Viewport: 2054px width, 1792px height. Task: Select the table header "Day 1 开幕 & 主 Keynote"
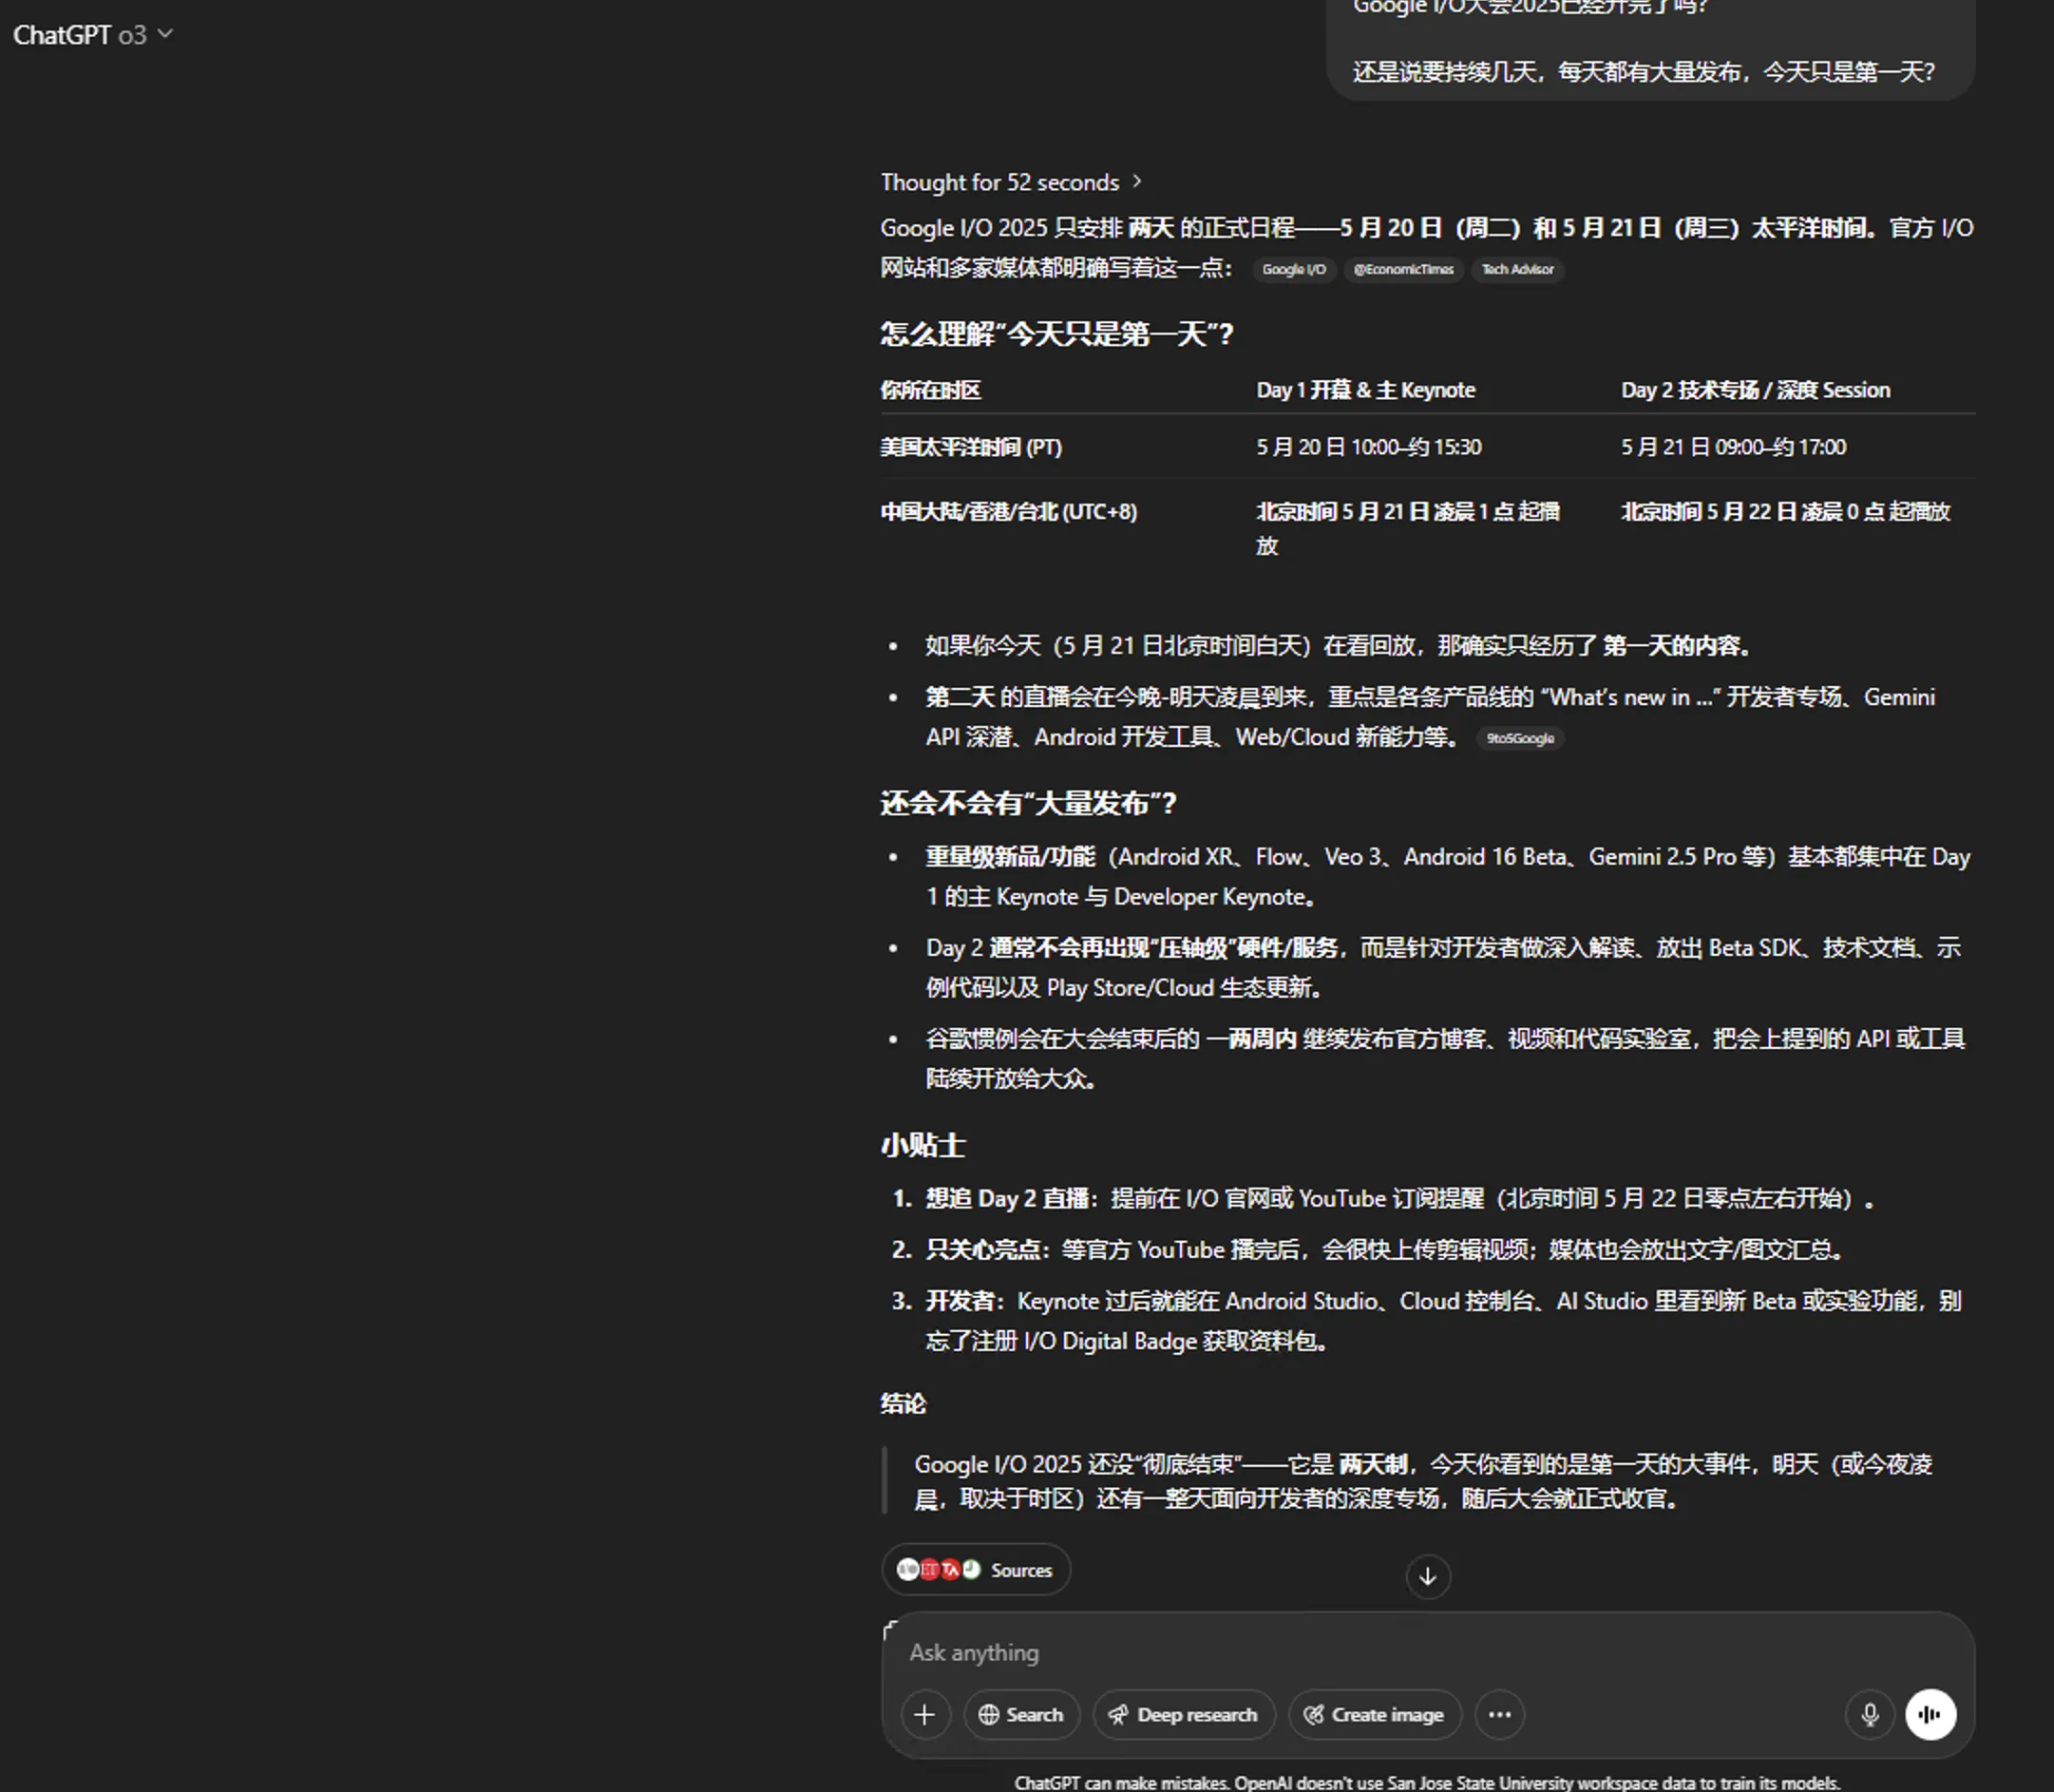tap(1365, 390)
